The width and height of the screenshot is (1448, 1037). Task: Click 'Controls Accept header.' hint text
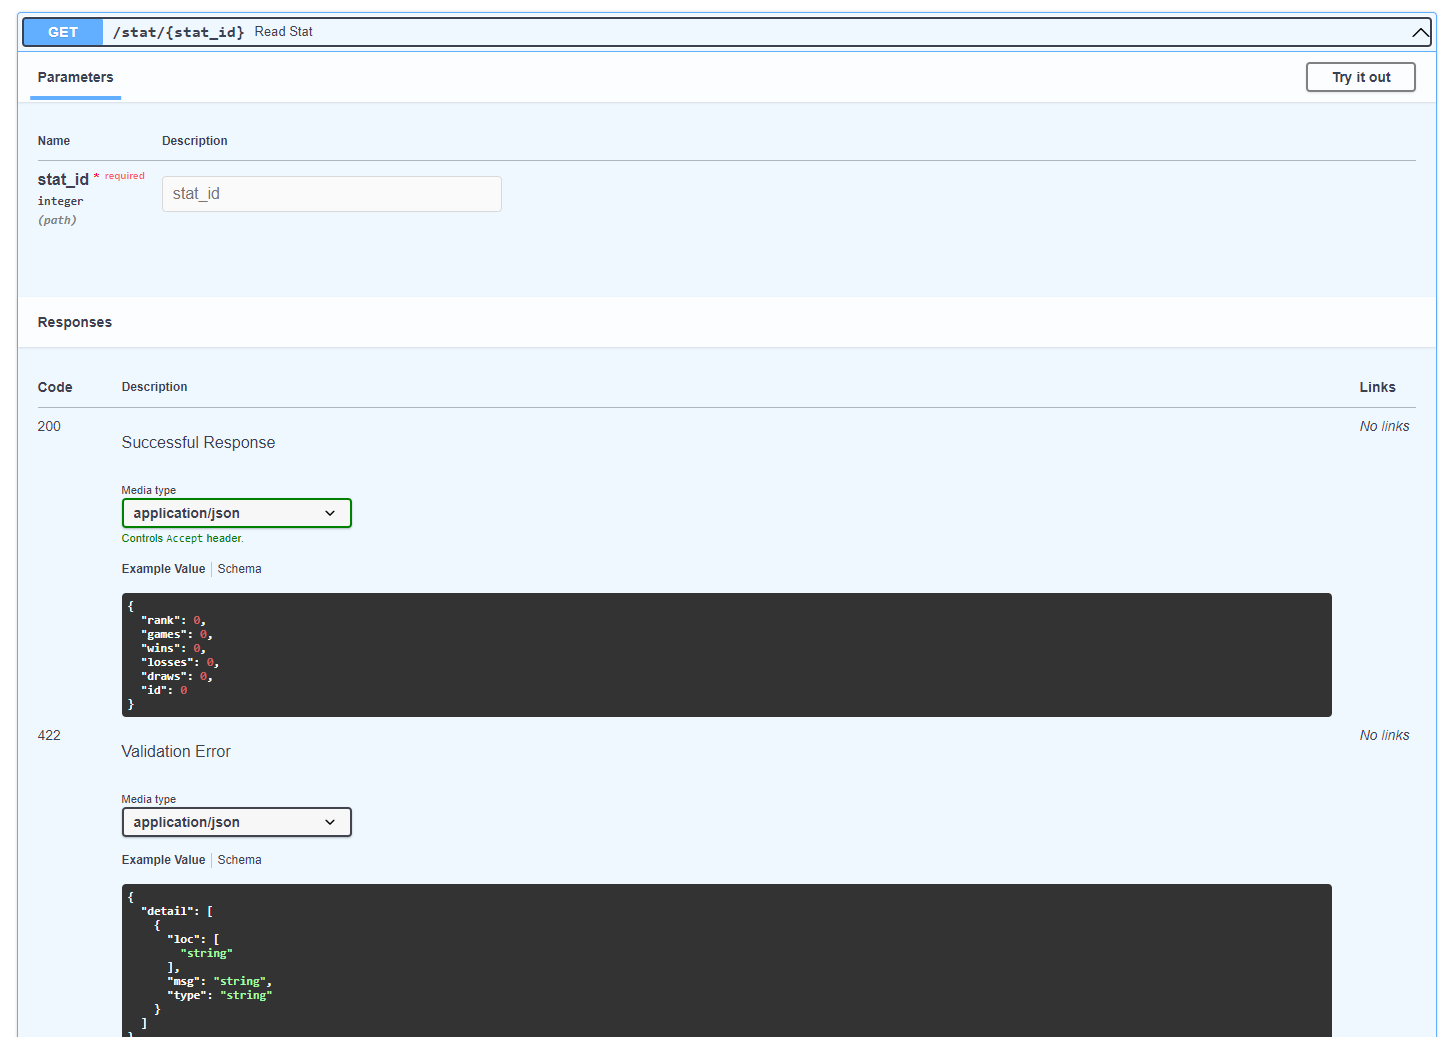tap(182, 538)
